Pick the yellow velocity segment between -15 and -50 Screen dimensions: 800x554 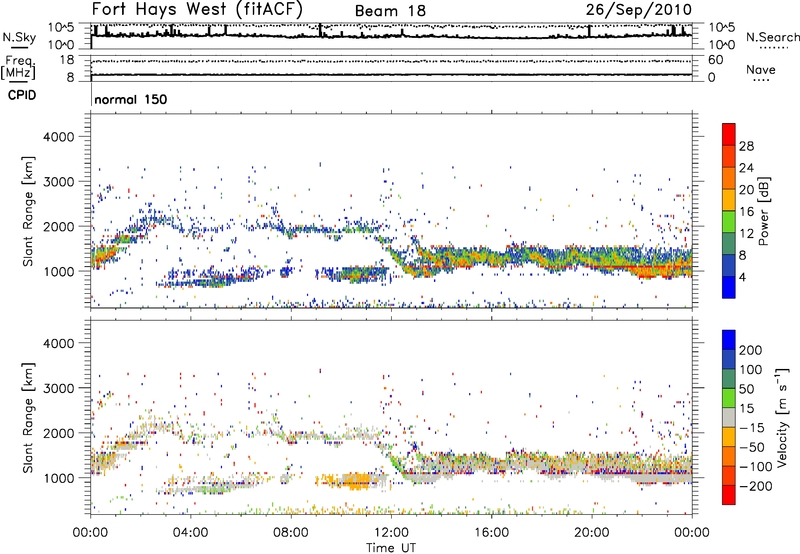tap(729, 437)
